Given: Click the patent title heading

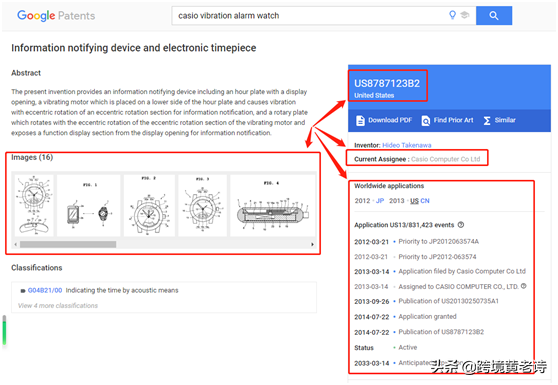Looking at the screenshot, I should tap(133, 48).
